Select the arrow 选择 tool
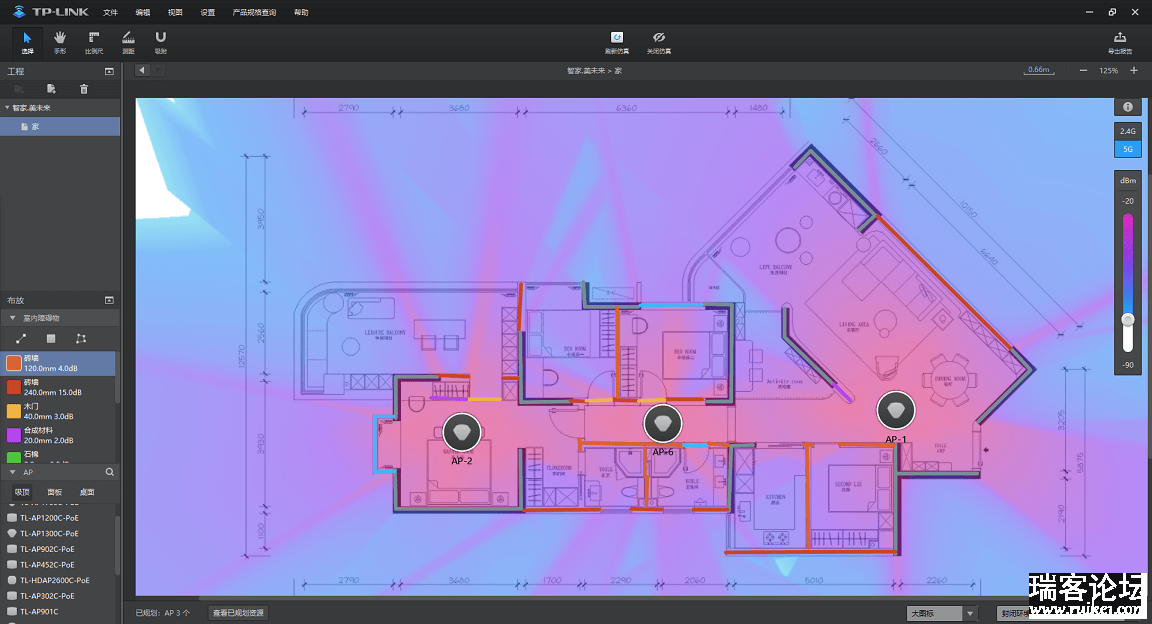This screenshot has height=624, width=1152. click(x=27, y=43)
